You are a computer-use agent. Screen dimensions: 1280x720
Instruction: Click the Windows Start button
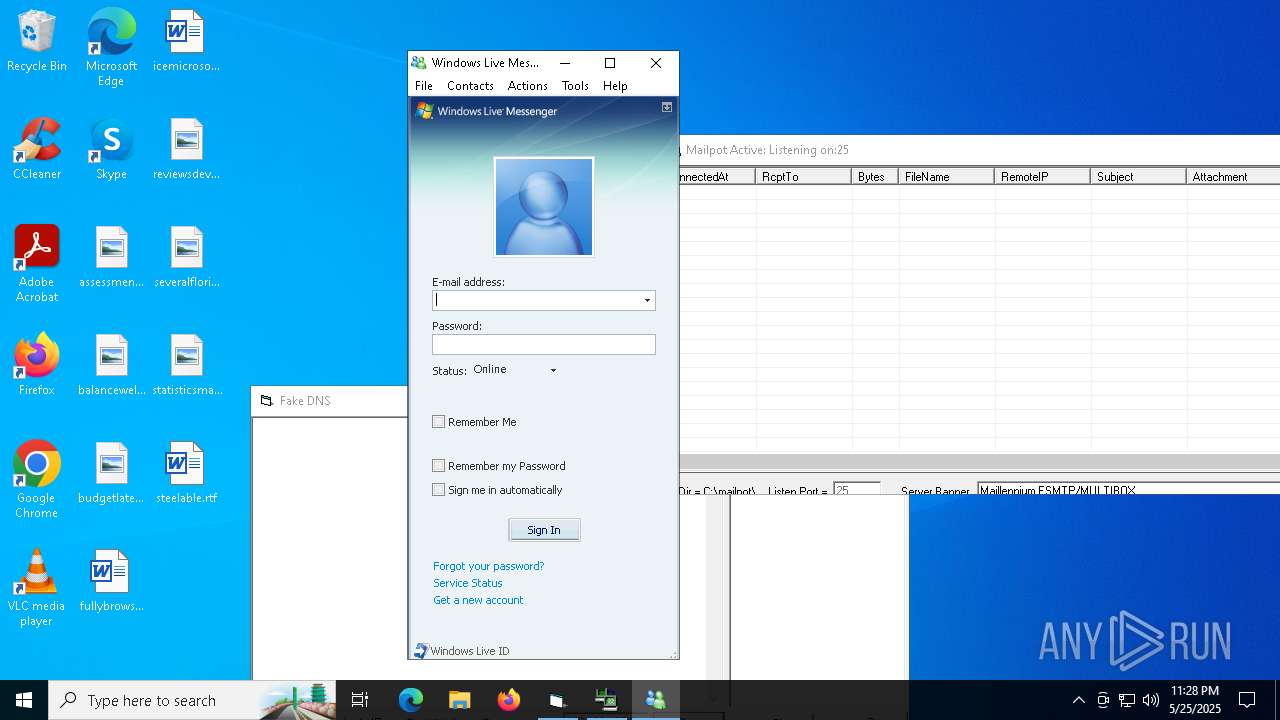(x=24, y=700)
